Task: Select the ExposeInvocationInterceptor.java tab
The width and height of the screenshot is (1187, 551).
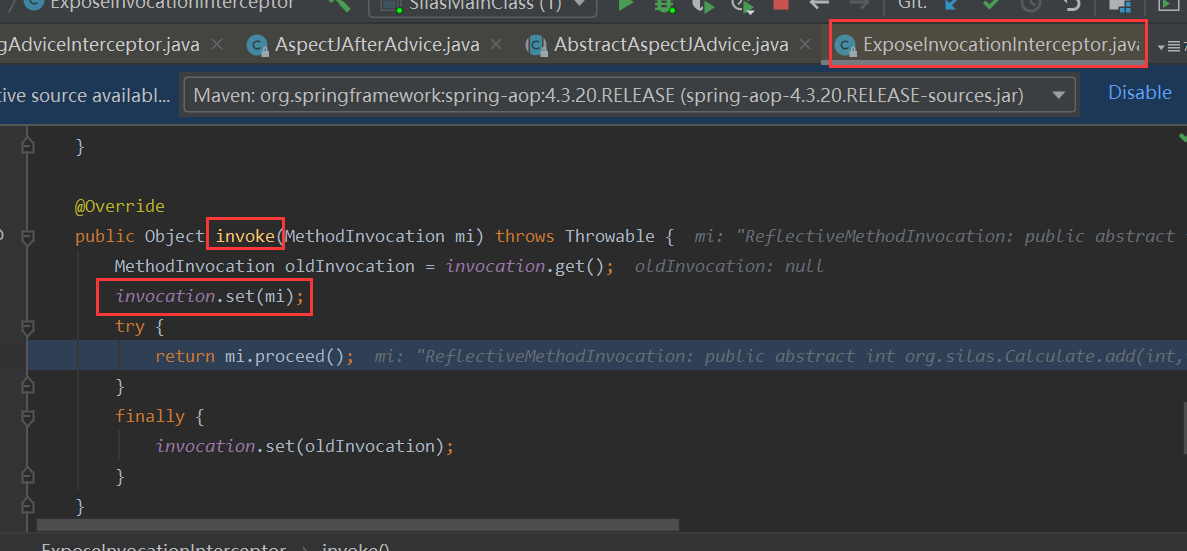Action: tap(1001, 45)
